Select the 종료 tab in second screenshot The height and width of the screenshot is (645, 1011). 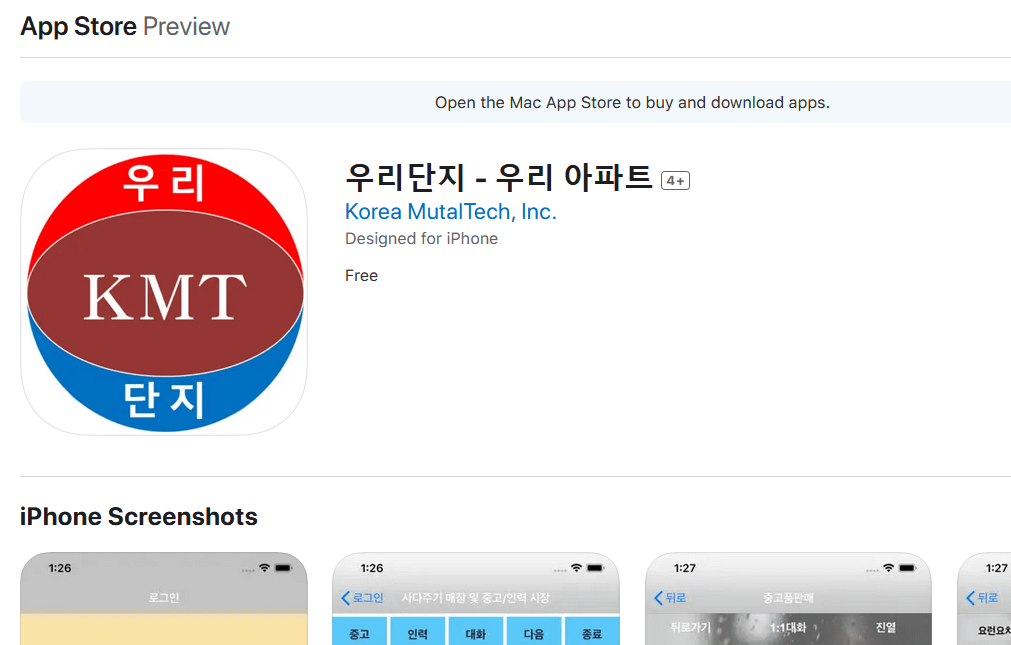point(592,633)
